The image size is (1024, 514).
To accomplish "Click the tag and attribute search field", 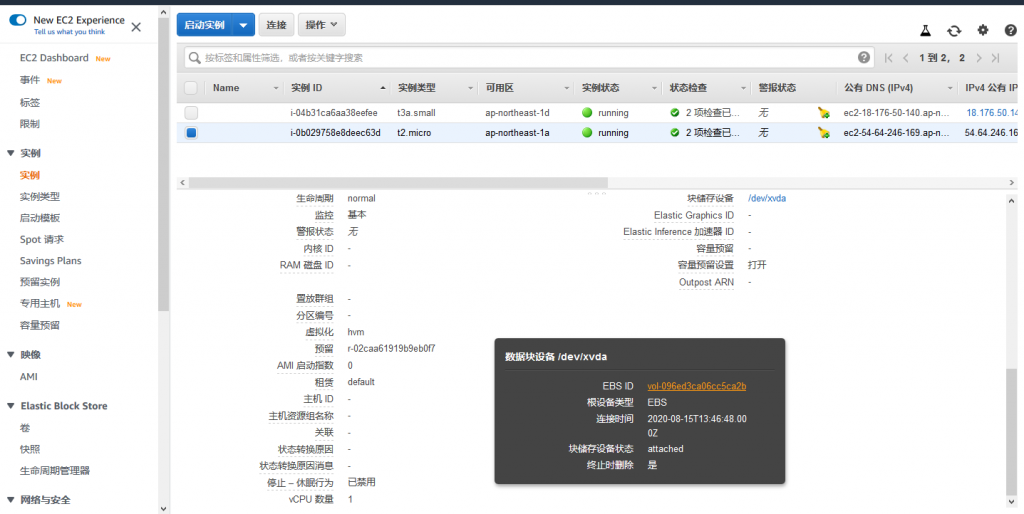I will click(520, 58).
